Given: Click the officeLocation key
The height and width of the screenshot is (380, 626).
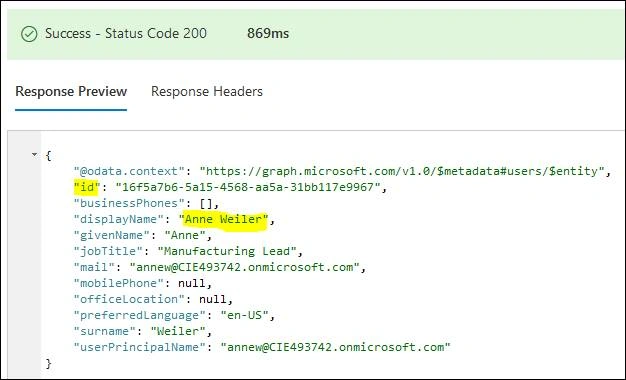Looking at the screenshot, I should click(129, 299).
